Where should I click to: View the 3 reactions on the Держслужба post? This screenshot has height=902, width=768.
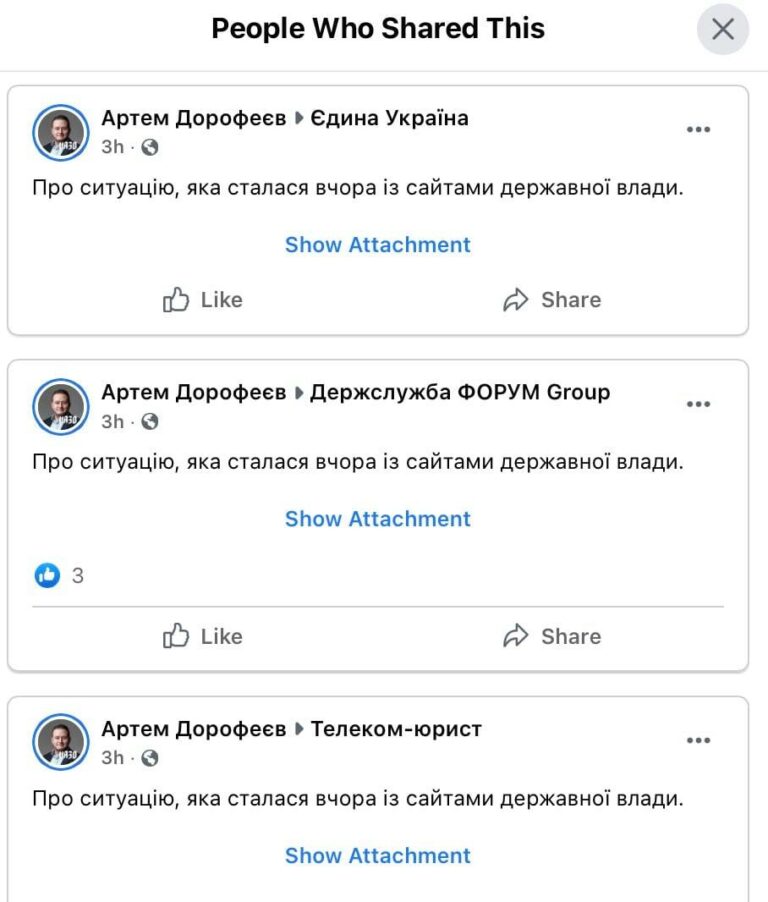point(59,576)
